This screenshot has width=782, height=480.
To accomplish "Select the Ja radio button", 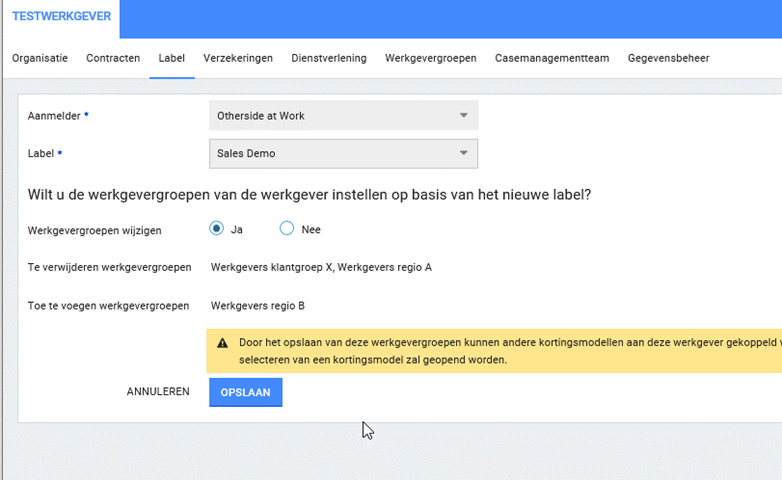I will coord(217,229).
